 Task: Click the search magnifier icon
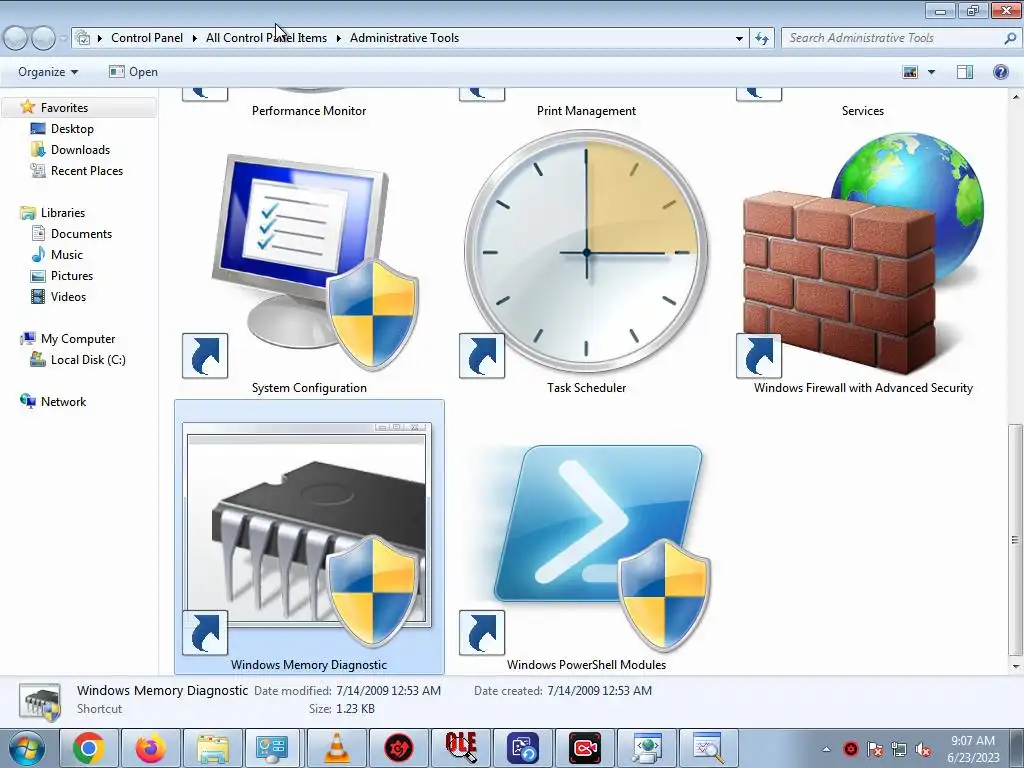[1010, 38]
